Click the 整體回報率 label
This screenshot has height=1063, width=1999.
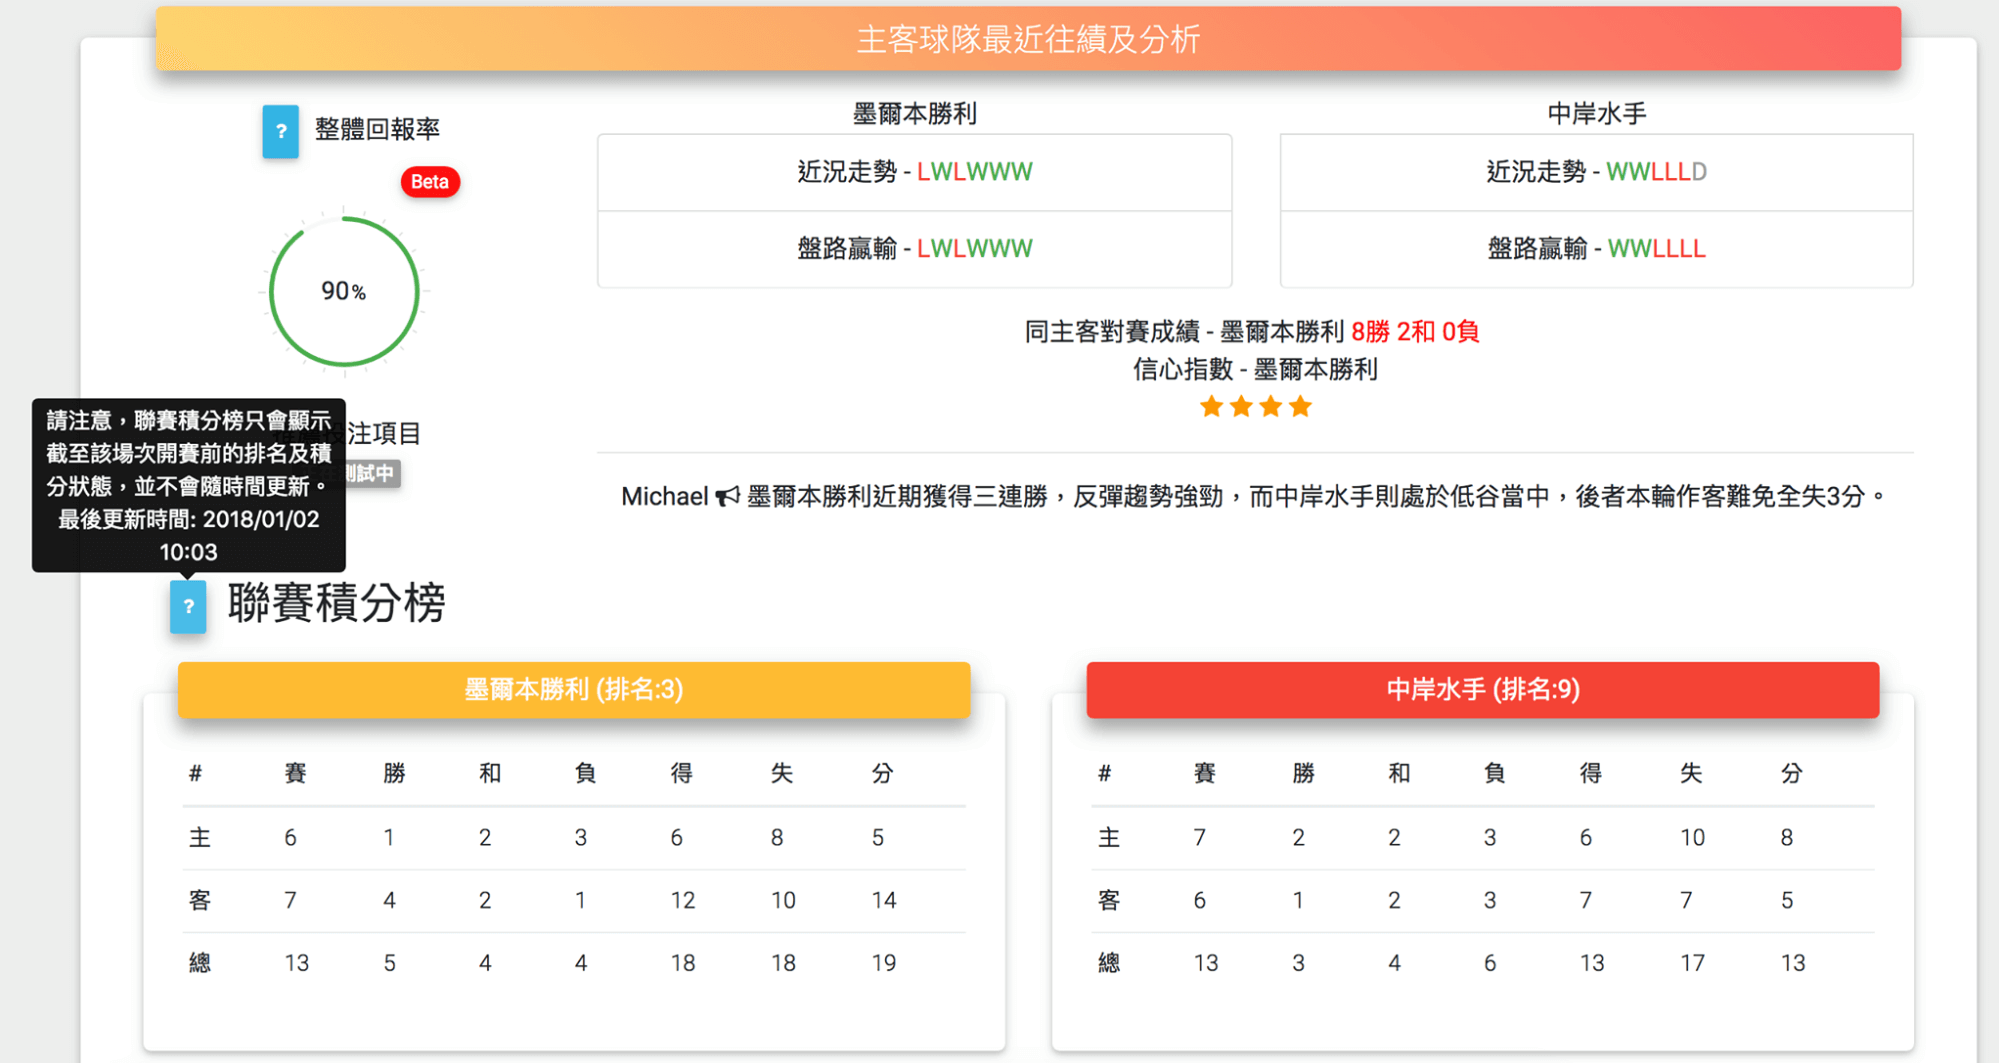tap(377, 129)
